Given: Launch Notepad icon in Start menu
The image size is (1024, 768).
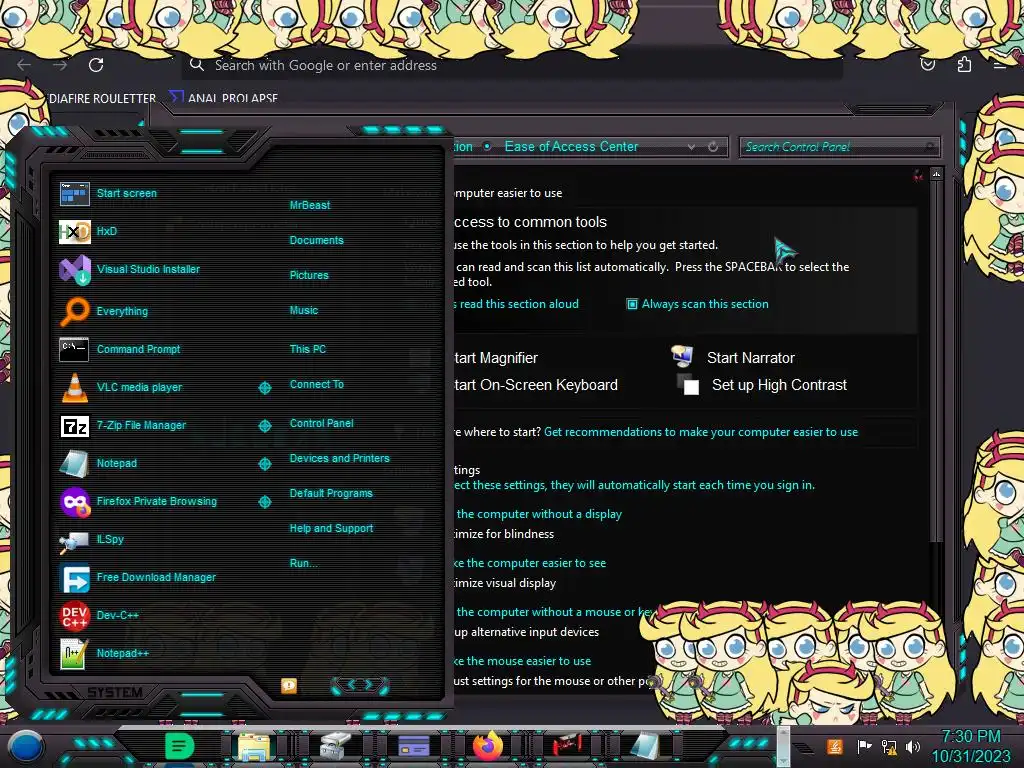Looking at the screenshot, I should [74, 464].
